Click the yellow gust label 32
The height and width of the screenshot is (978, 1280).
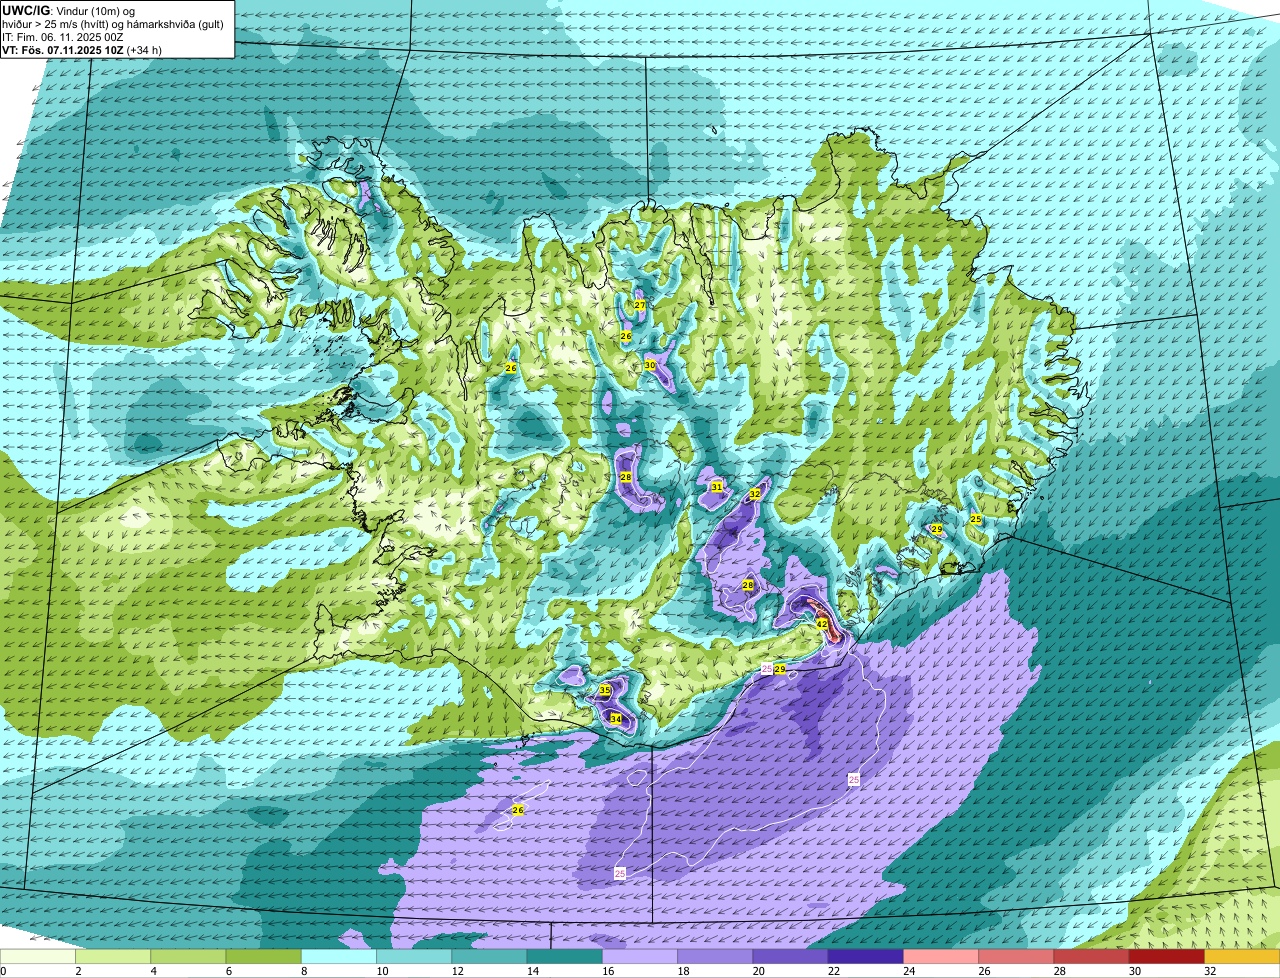point(755,494)
